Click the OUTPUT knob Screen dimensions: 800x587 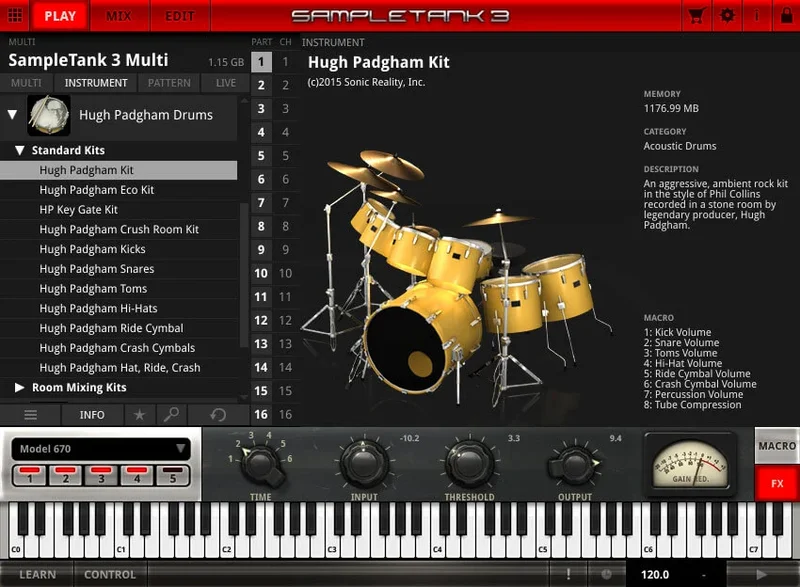574,464
